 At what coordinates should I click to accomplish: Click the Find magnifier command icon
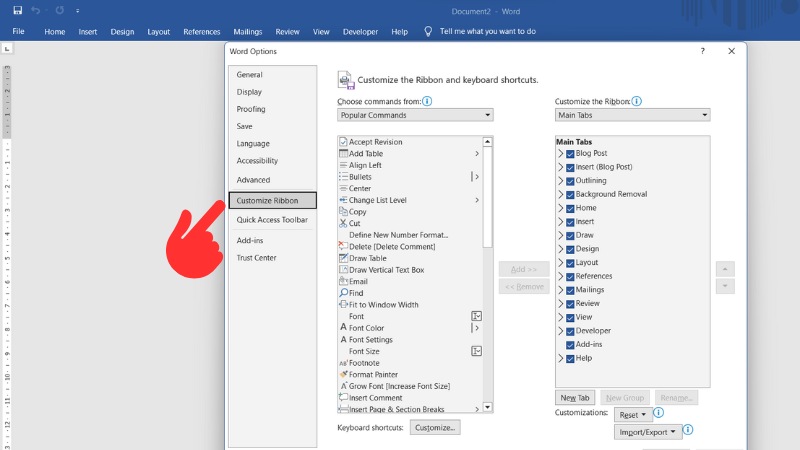(x=343, y=293)
